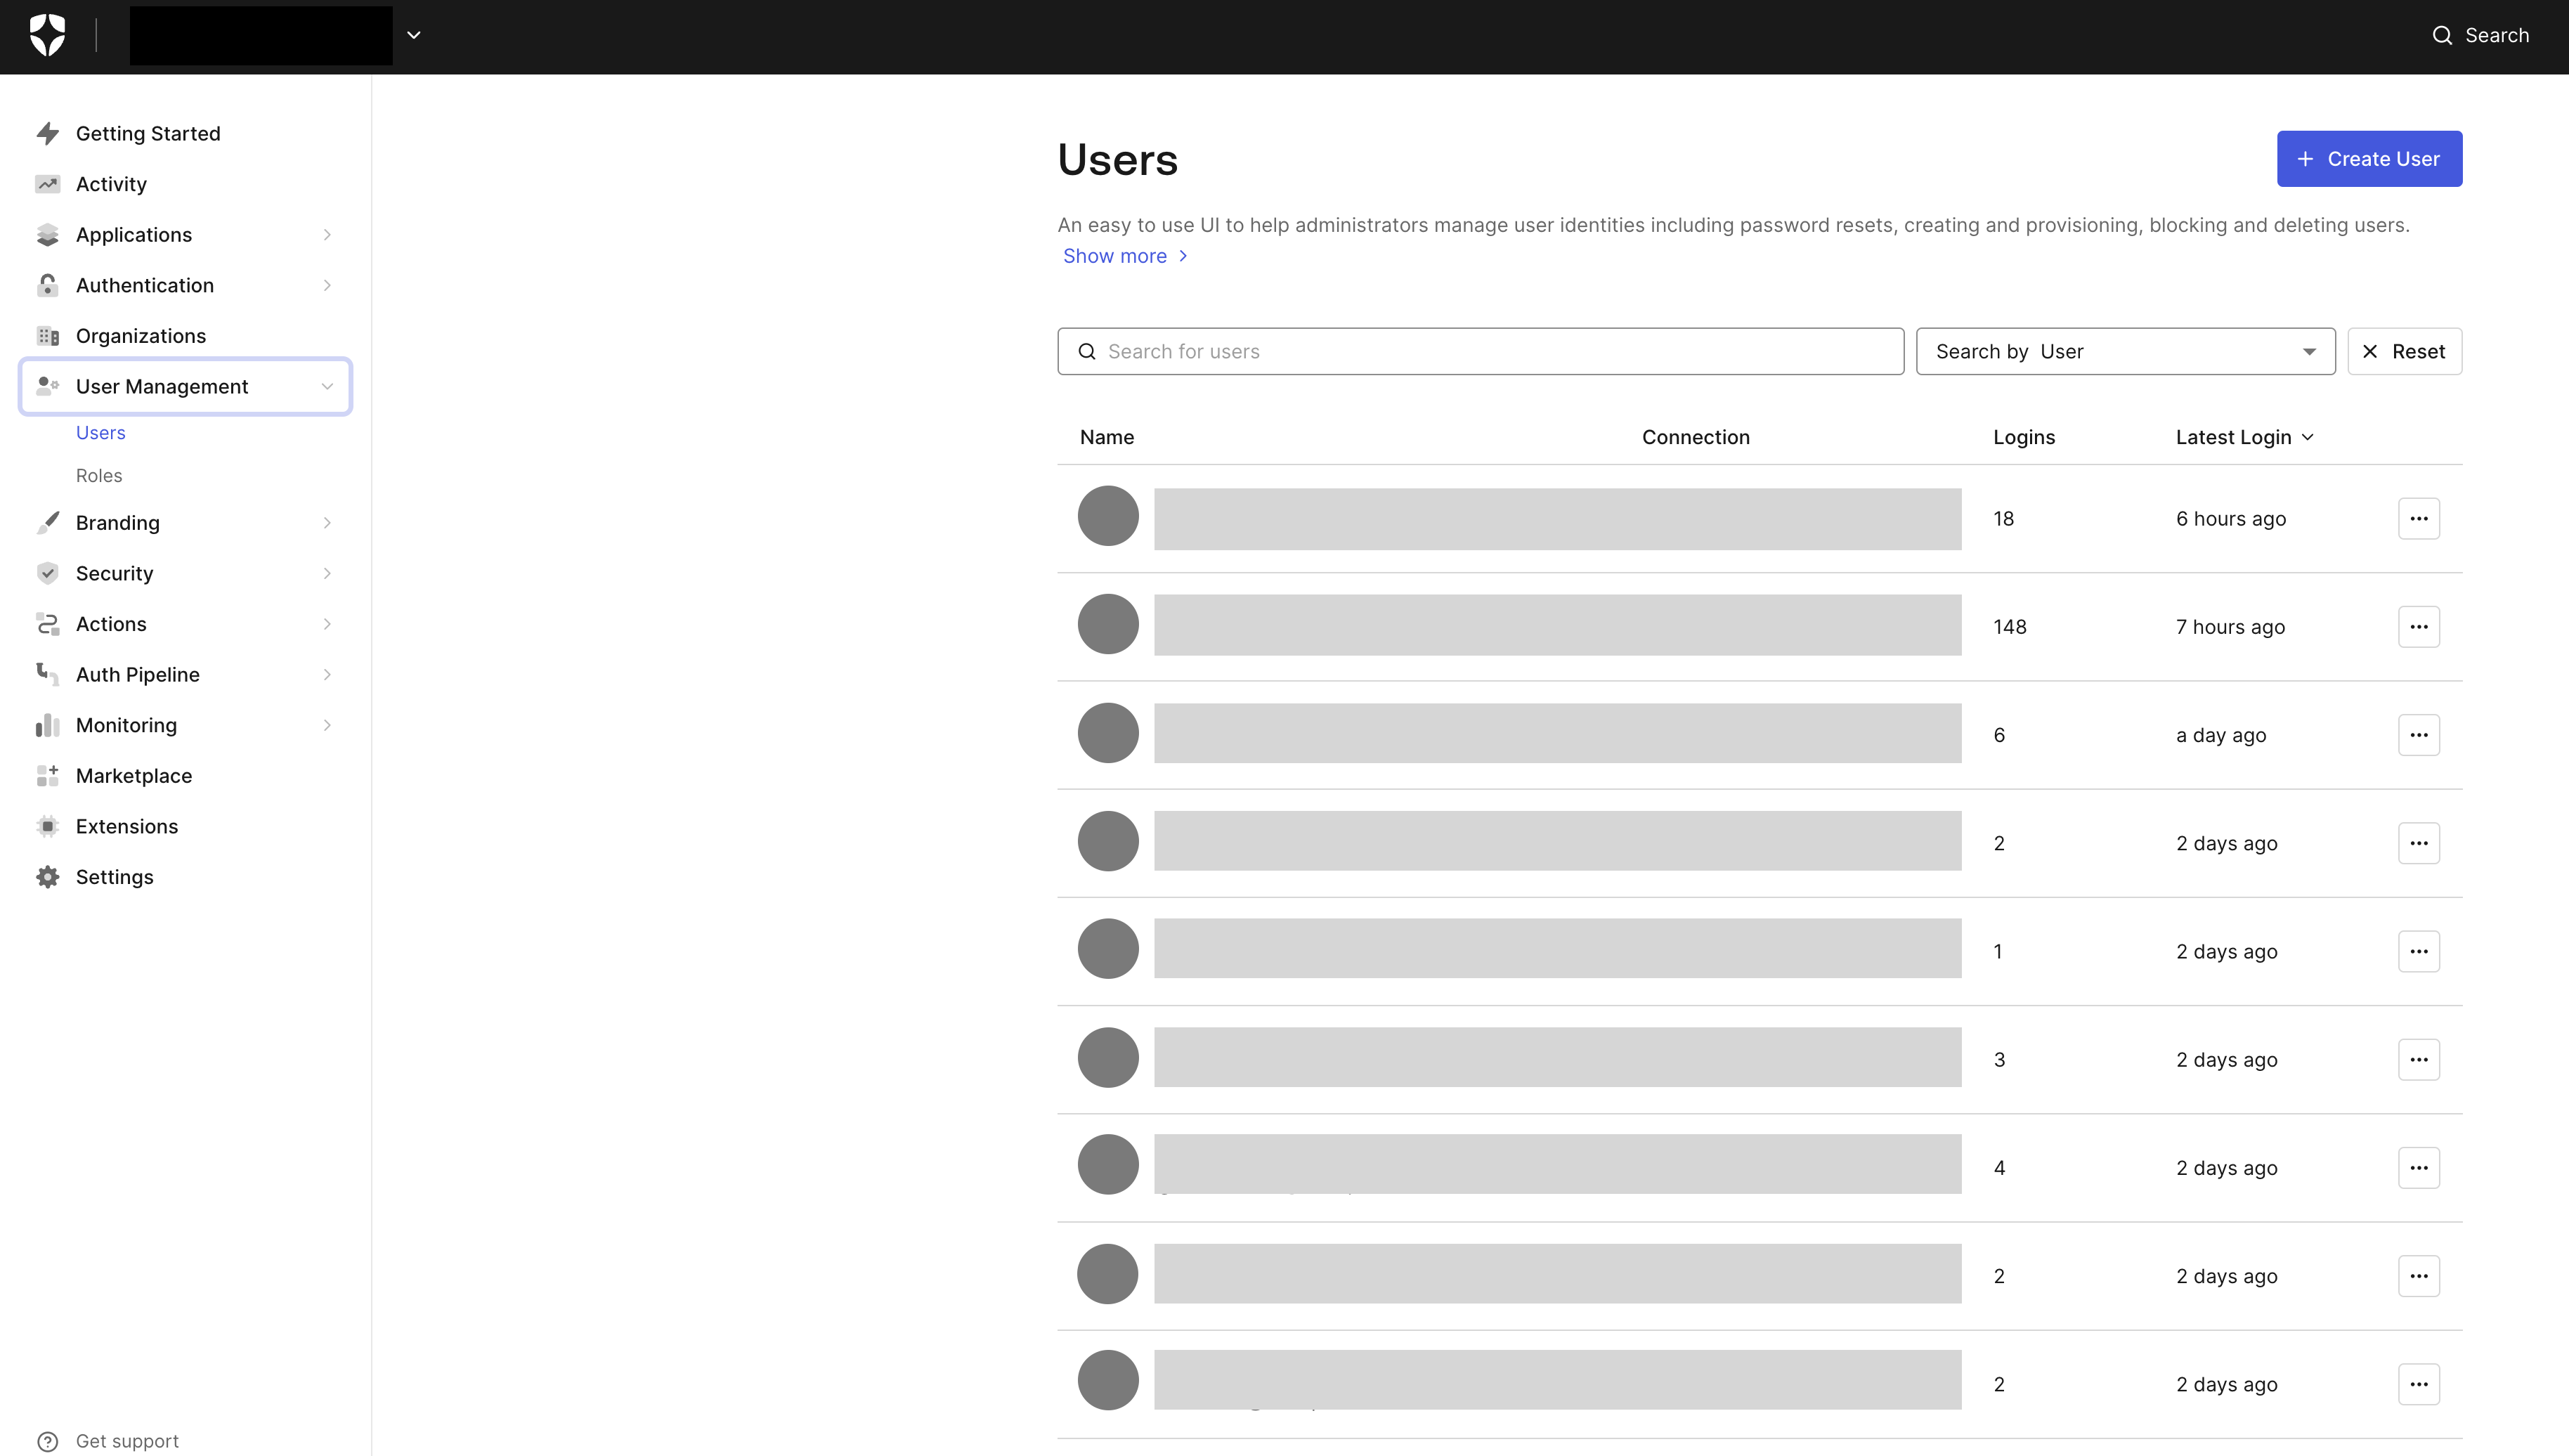
Task: Click the Security shield icon
Action: tap(47, 573)
